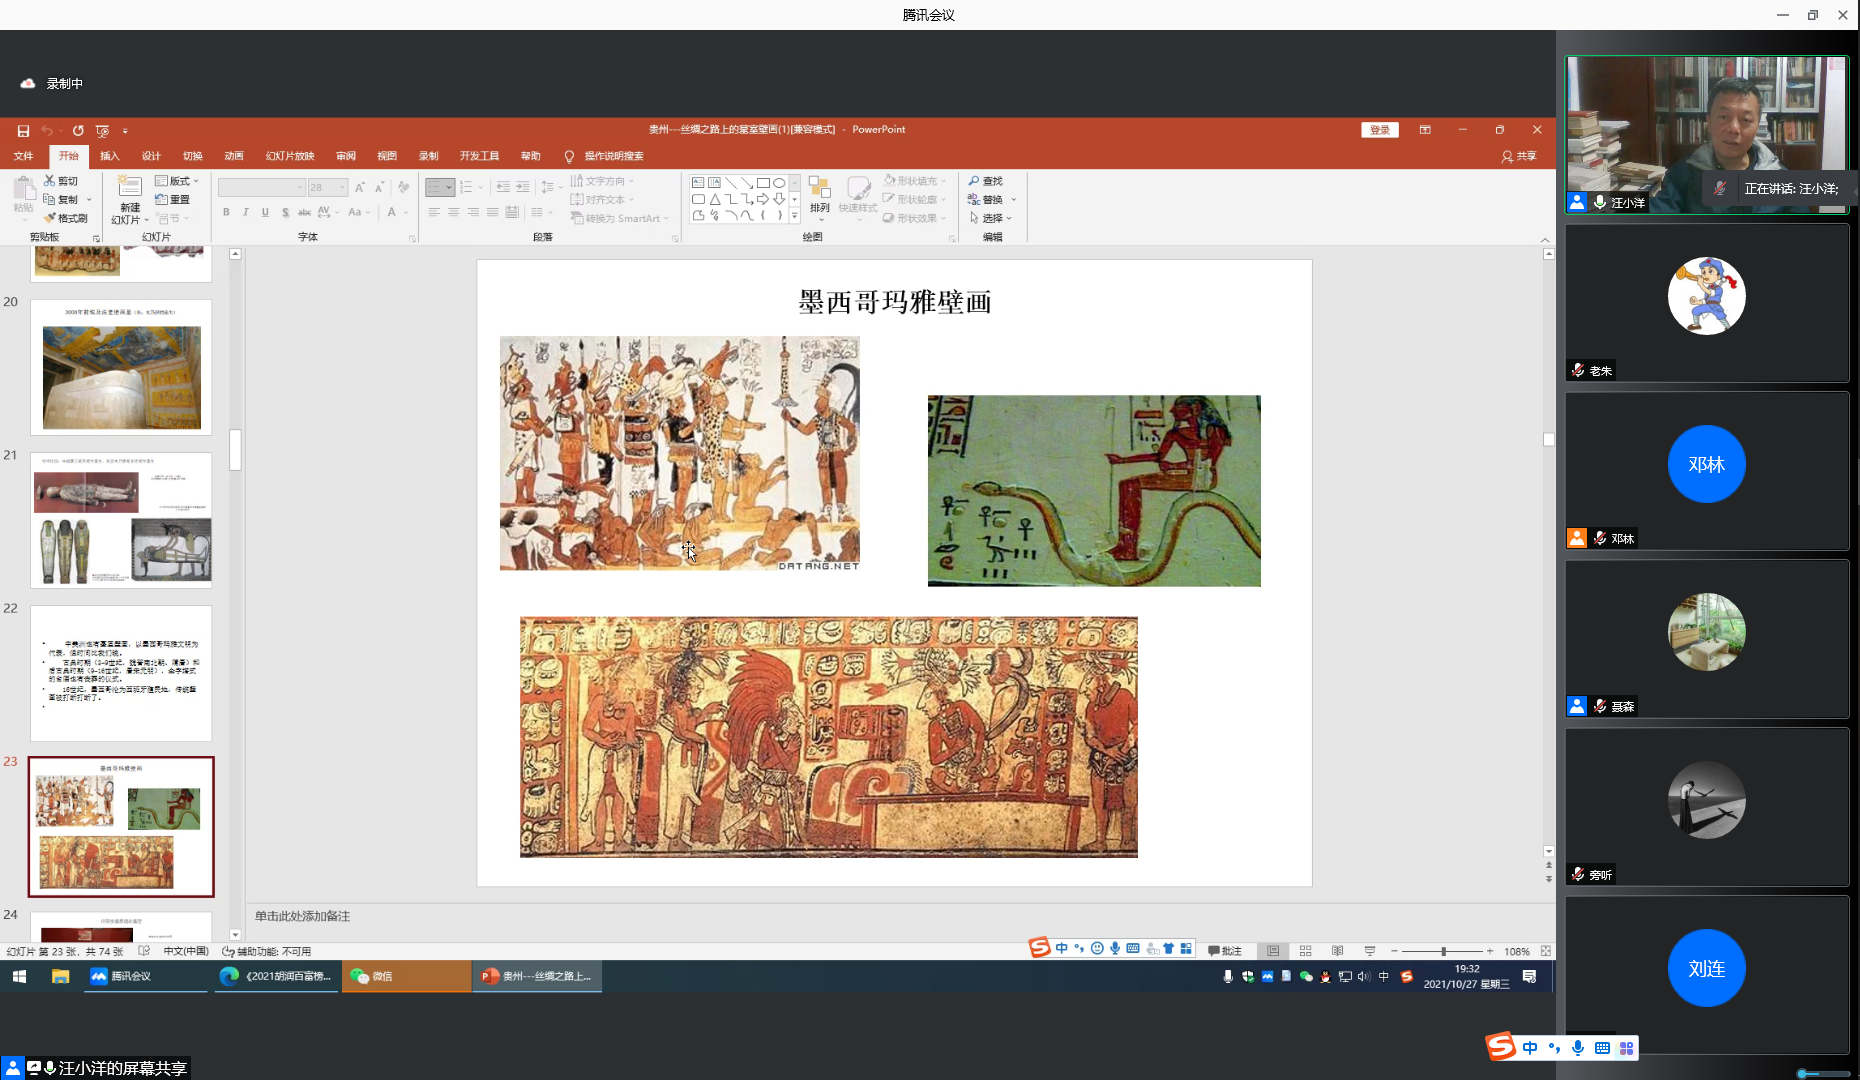Open the Select (选择) dropdown
This screenshot has width=1860, height=1080.
pos(991,218)
